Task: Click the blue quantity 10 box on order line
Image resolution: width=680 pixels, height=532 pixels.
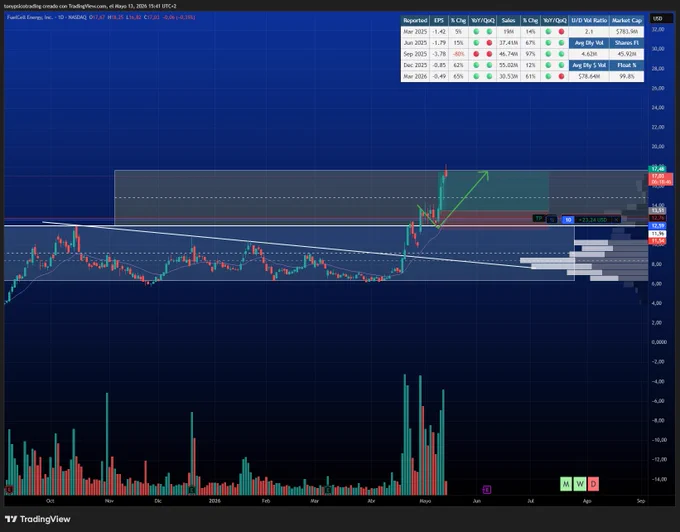Action: (568, 220)
